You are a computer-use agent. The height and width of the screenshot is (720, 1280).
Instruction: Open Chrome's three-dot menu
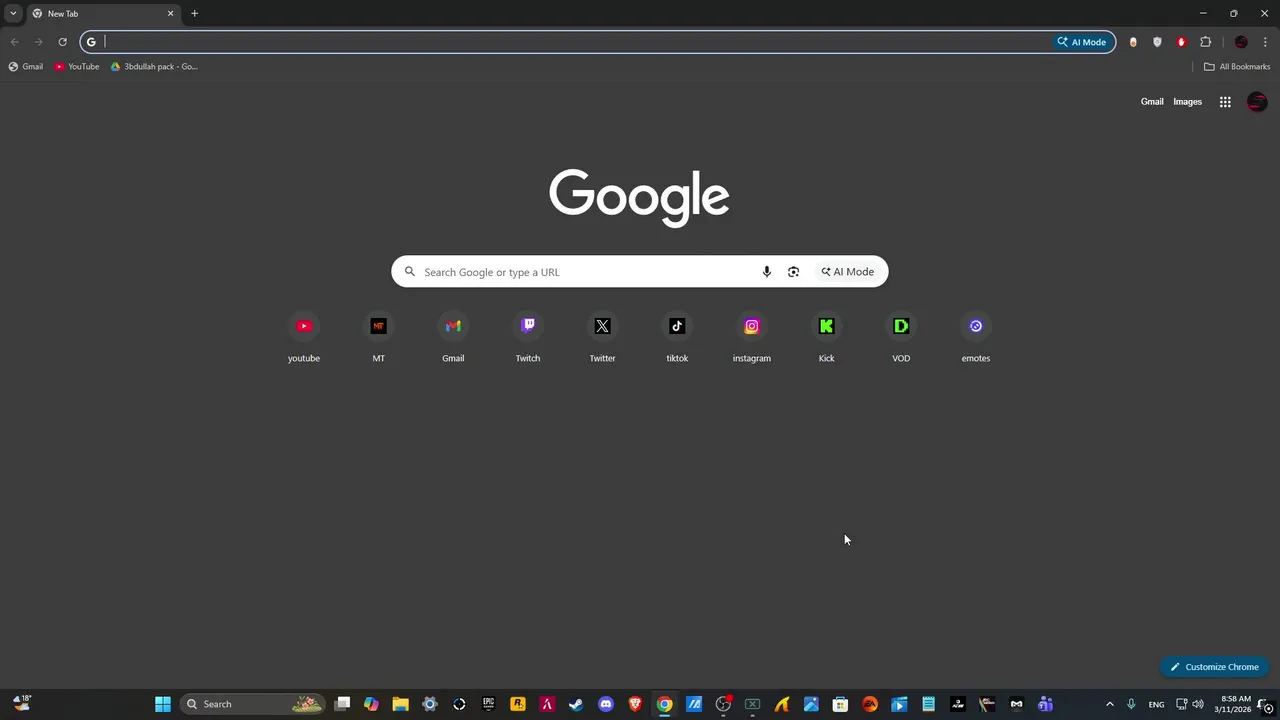coord(1265,42)
